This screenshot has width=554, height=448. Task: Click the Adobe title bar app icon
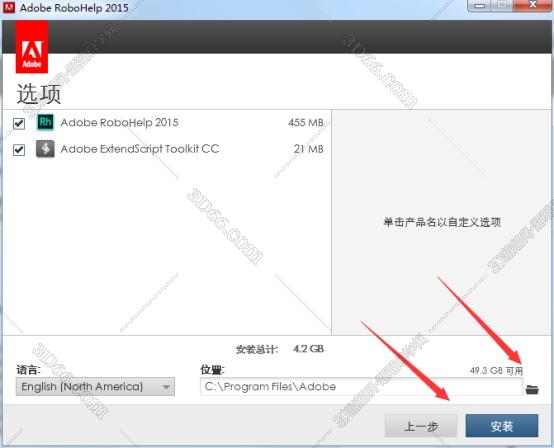(8, 7)
